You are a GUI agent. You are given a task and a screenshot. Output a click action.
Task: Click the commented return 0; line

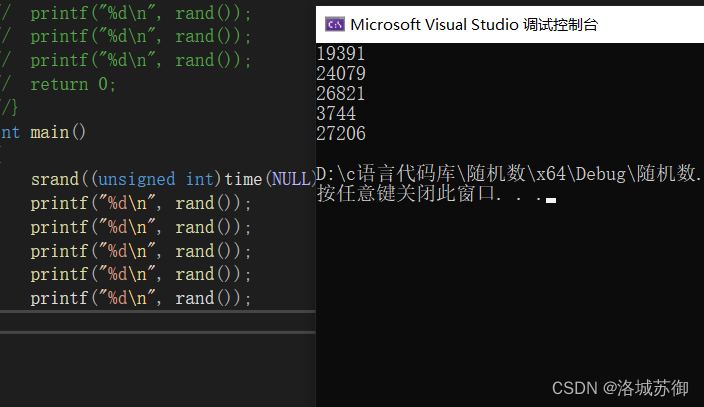(x=58, y=84)
